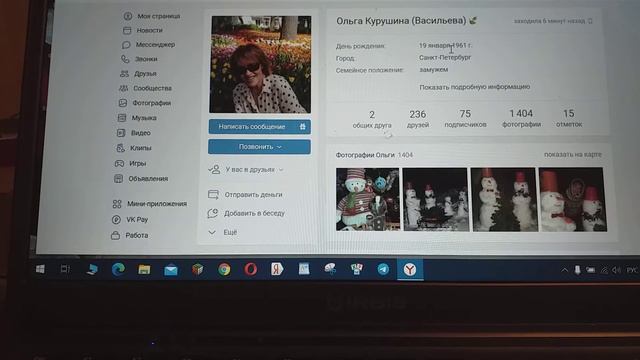Click volume speaker tray icon
Viewport: 640px width, 360px height.
pos(617,270)
